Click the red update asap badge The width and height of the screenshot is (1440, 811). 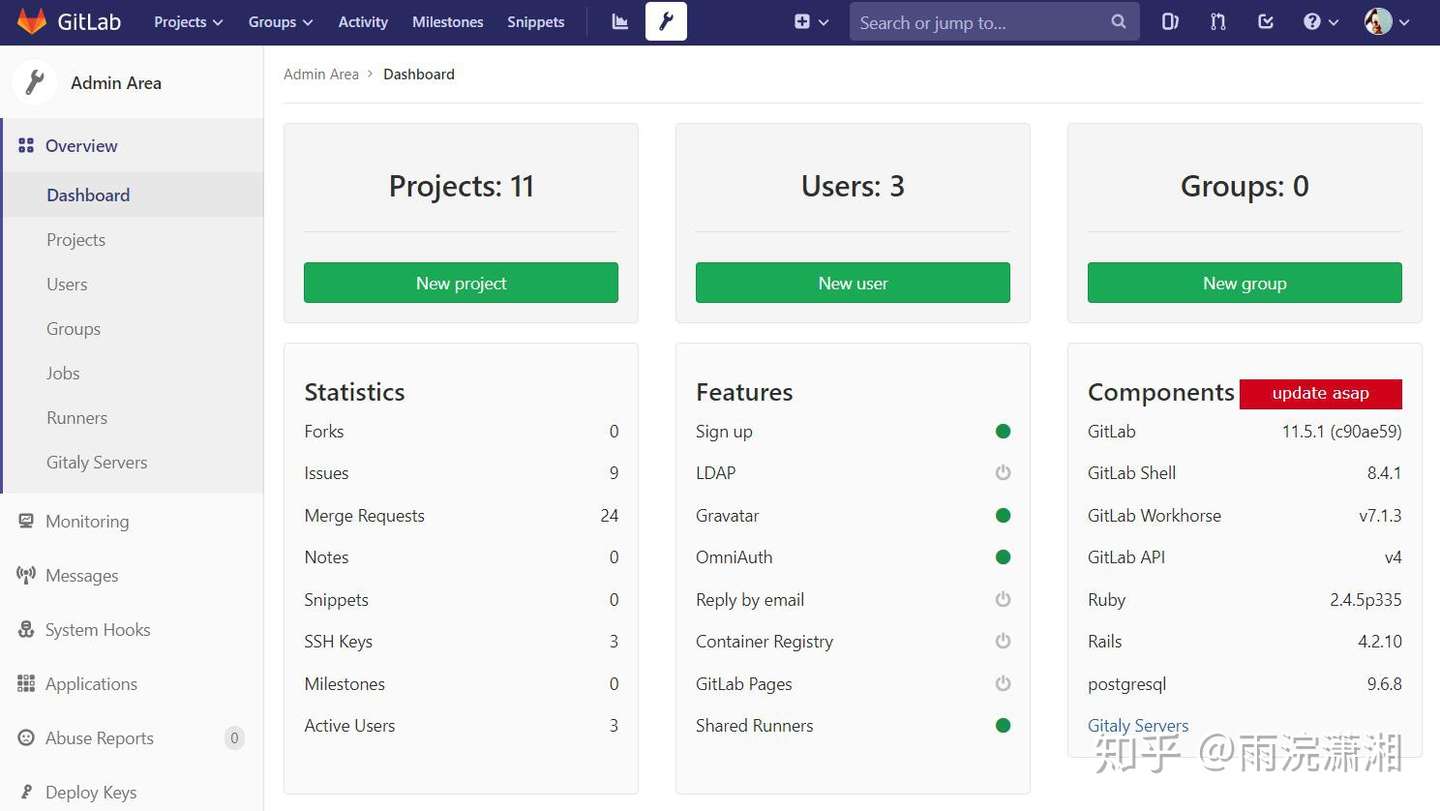[x=1320, y=393]
